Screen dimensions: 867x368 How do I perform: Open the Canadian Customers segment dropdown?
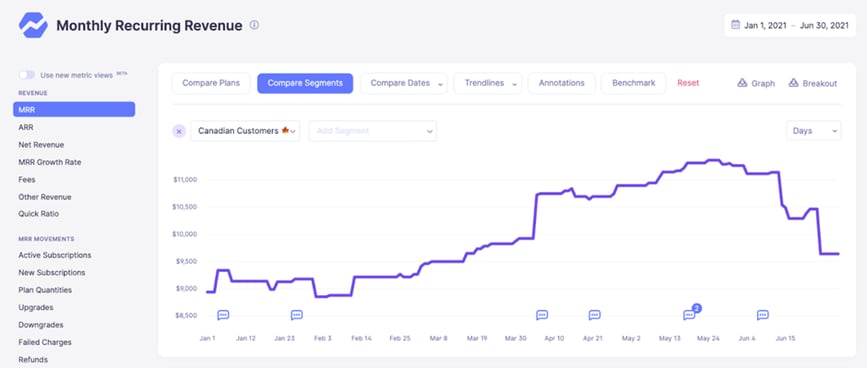(246, 131)
